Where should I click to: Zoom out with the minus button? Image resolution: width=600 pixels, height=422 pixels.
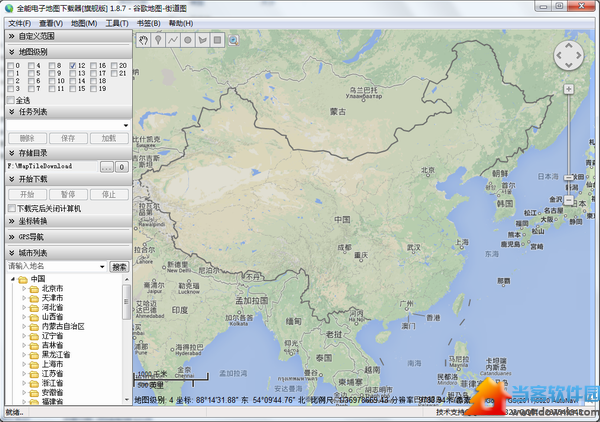coord(569,200)
